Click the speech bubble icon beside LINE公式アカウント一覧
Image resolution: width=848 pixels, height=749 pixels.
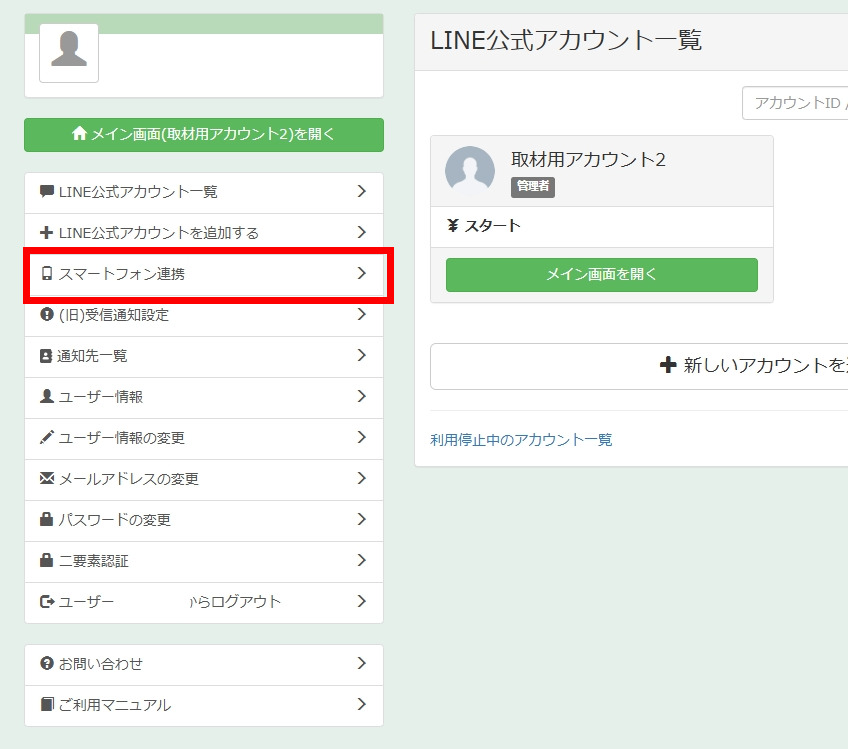(x=46, y=192)
